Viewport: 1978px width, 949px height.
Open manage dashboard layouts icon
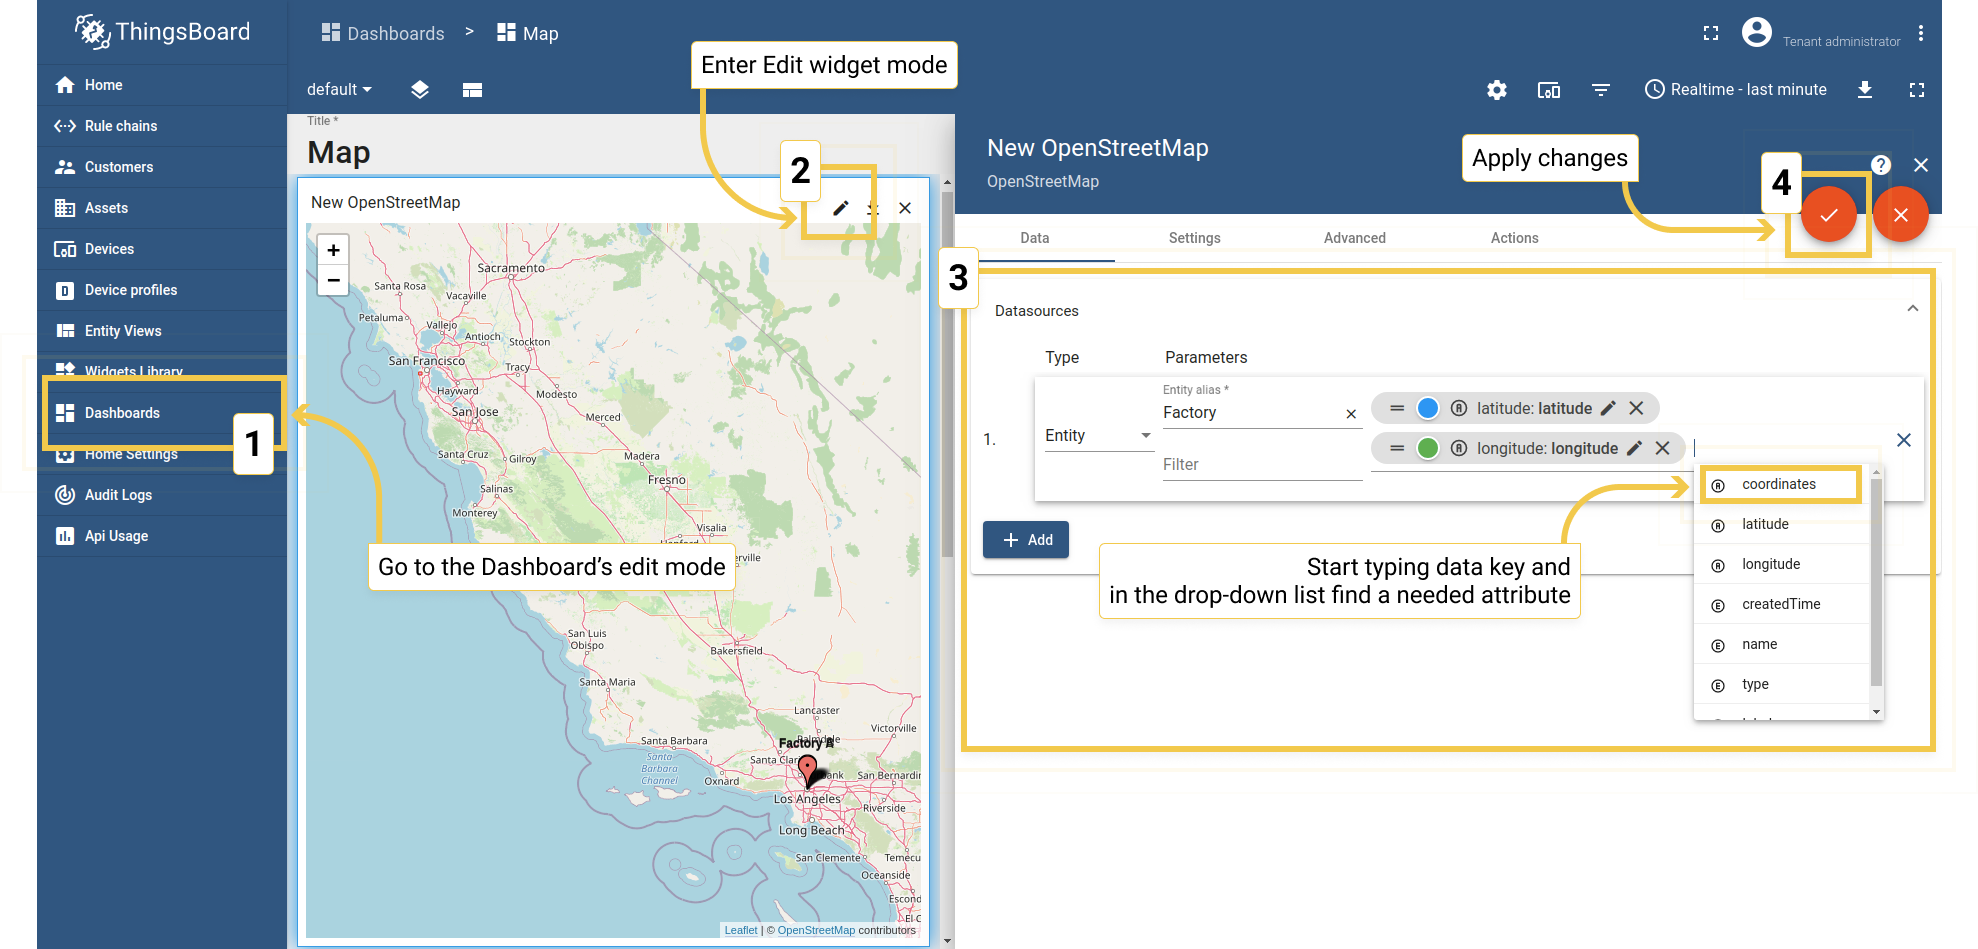point(420,89)
